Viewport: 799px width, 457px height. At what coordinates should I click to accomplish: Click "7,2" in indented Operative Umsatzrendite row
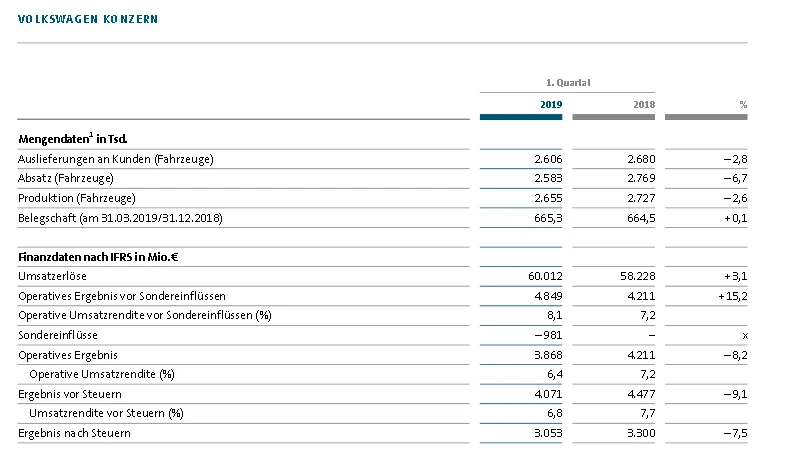pos(648,374)
